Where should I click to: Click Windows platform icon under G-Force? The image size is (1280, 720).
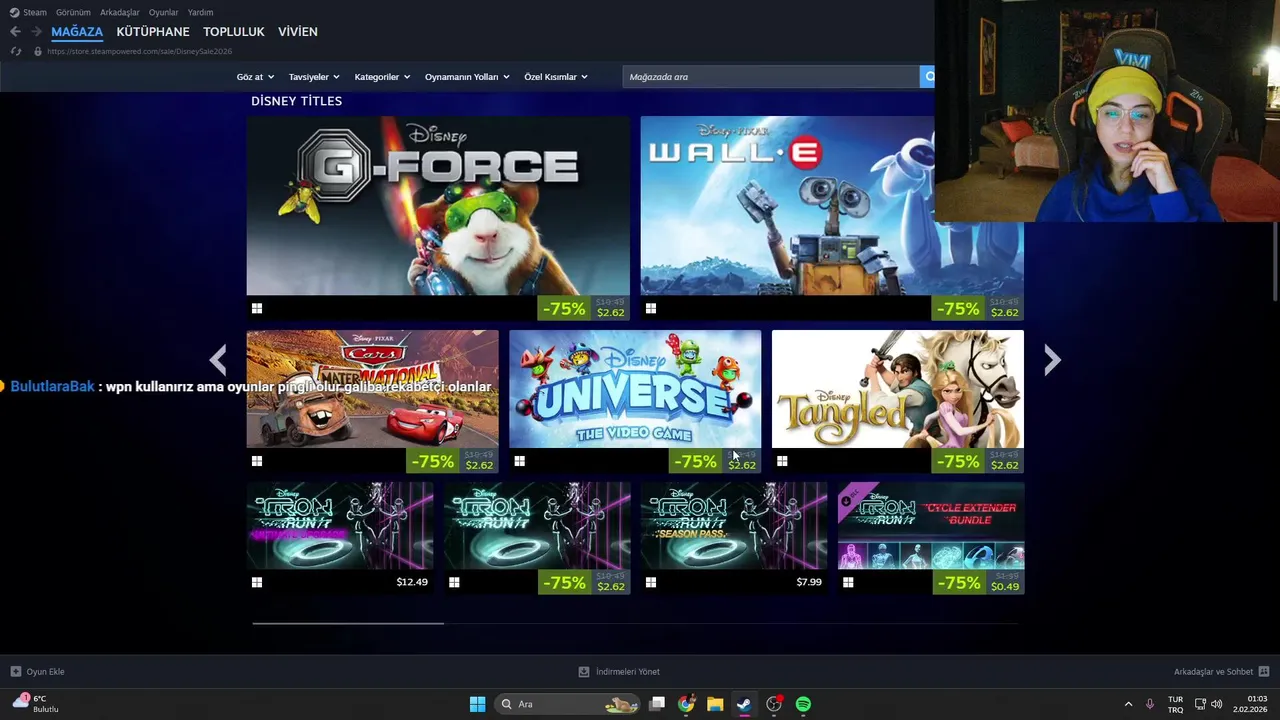coord(257,309)
